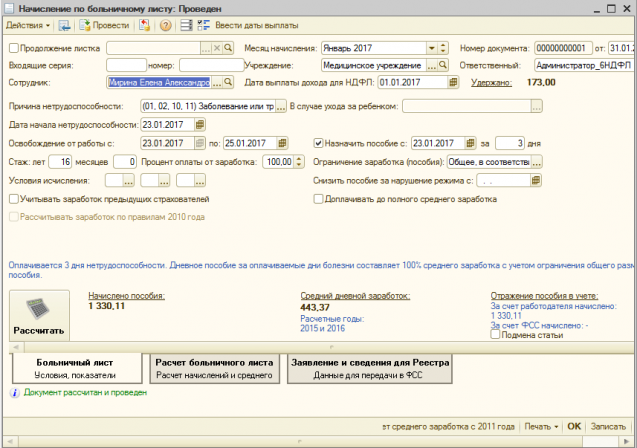This screenshot has height=448, width=637.
Task: Open the Печать dropdown at the bottom
Action: pyautogui.click(x=541, y=425)
